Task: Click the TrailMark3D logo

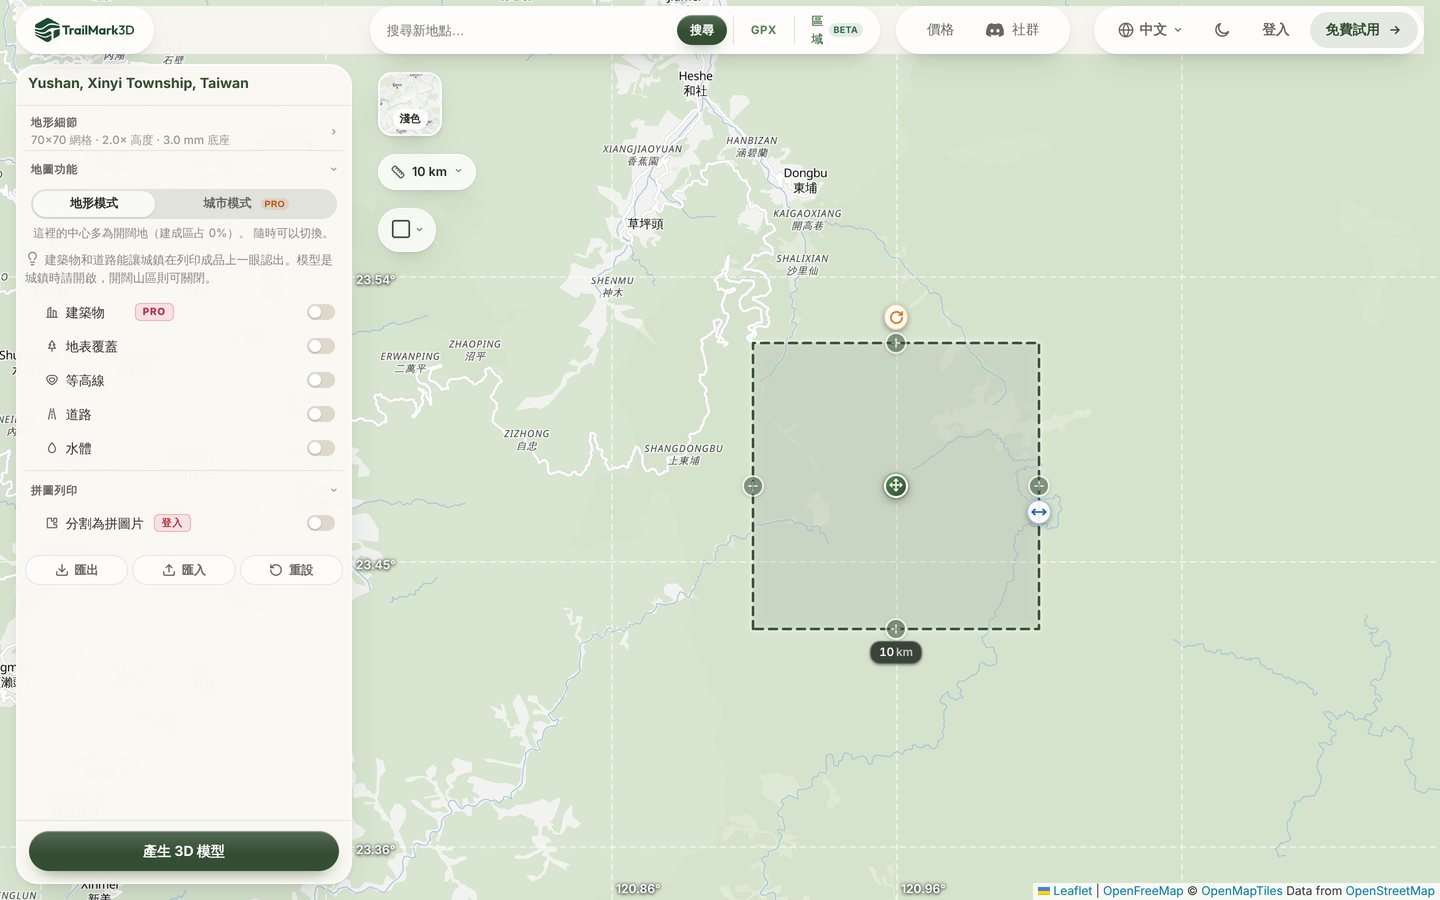Action: (x=84, y=30)
